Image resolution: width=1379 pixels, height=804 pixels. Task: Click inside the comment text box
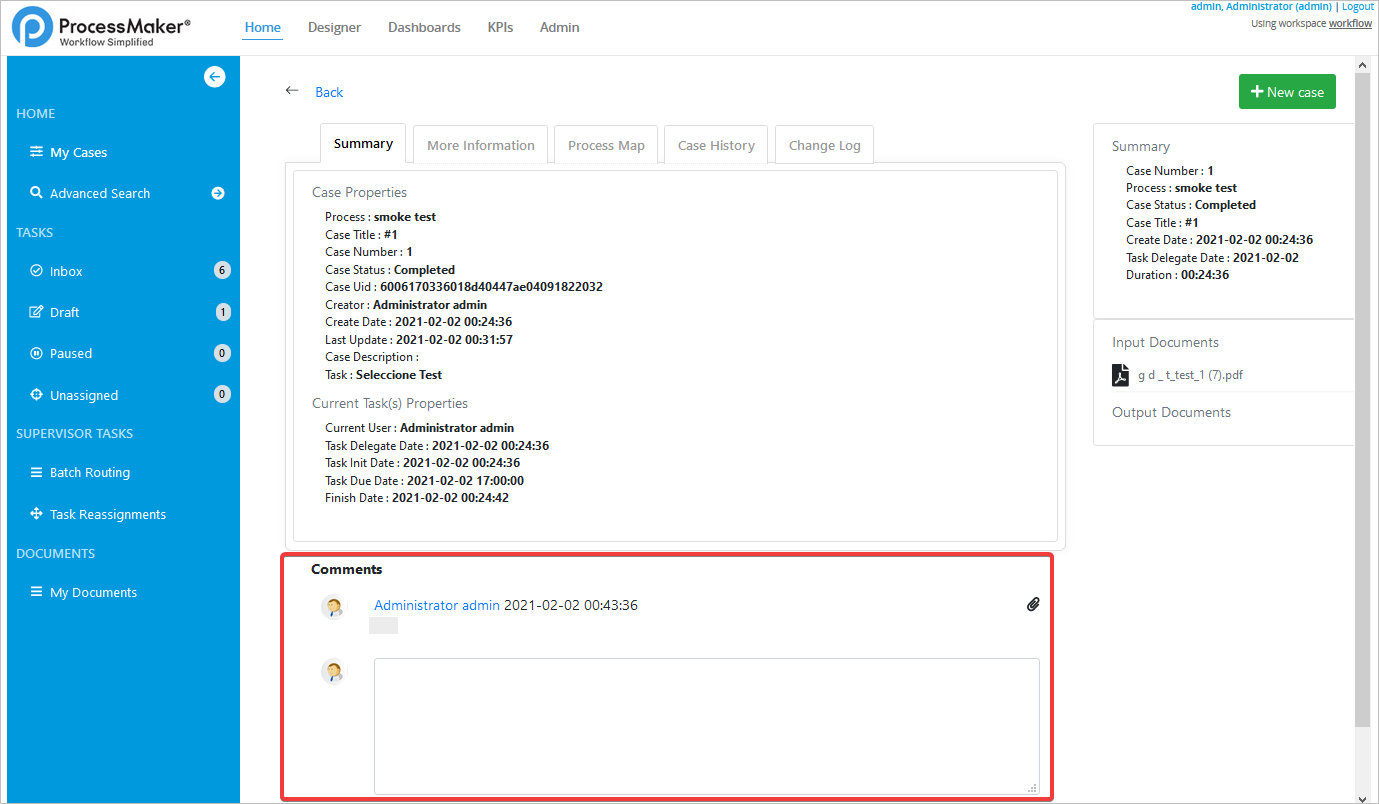tap(706, 726)
